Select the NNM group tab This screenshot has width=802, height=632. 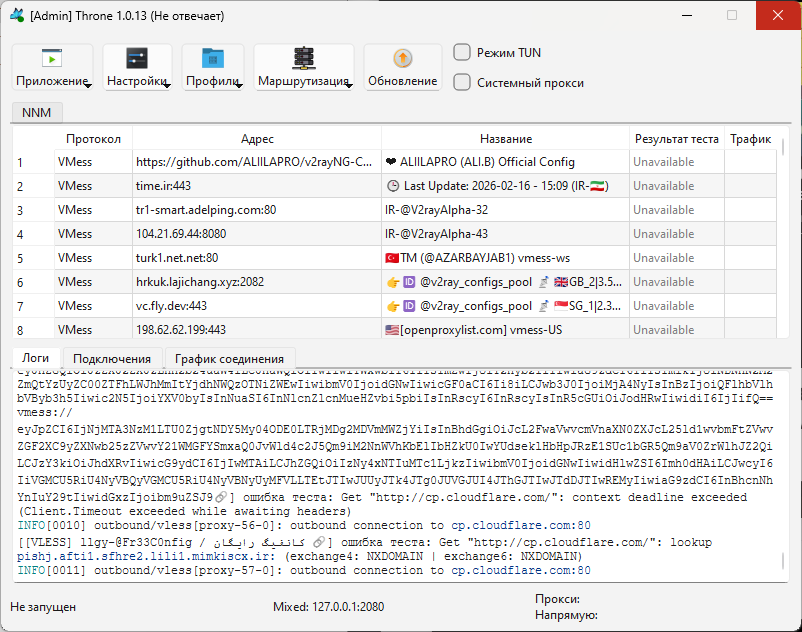[x=38, y=113]
